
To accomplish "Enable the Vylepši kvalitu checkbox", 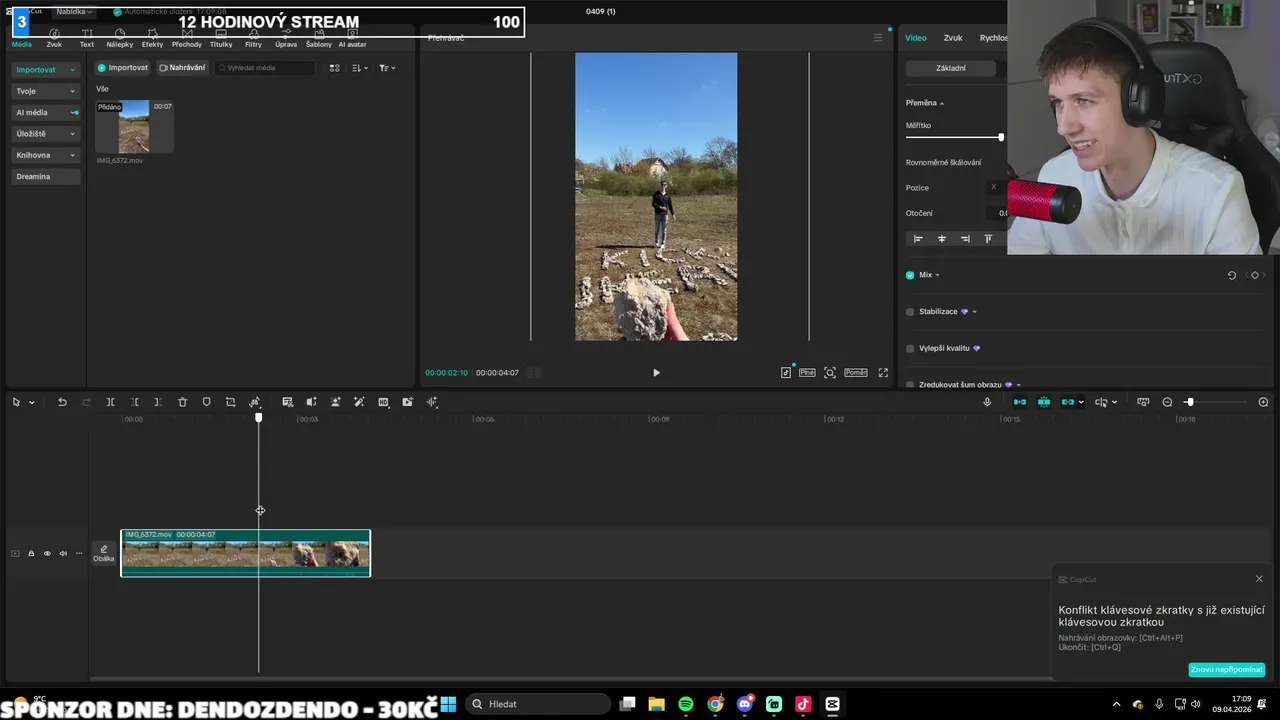I will click(910, 348).
